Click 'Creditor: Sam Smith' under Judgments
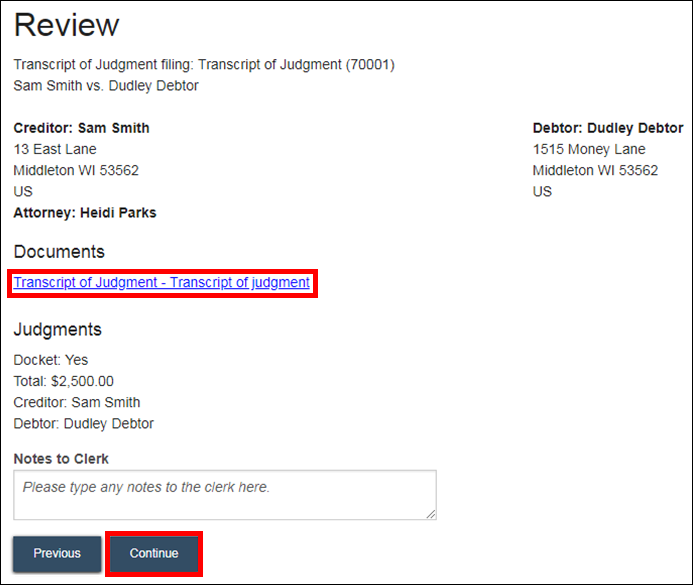693x585 pixels. pos(77,403)
